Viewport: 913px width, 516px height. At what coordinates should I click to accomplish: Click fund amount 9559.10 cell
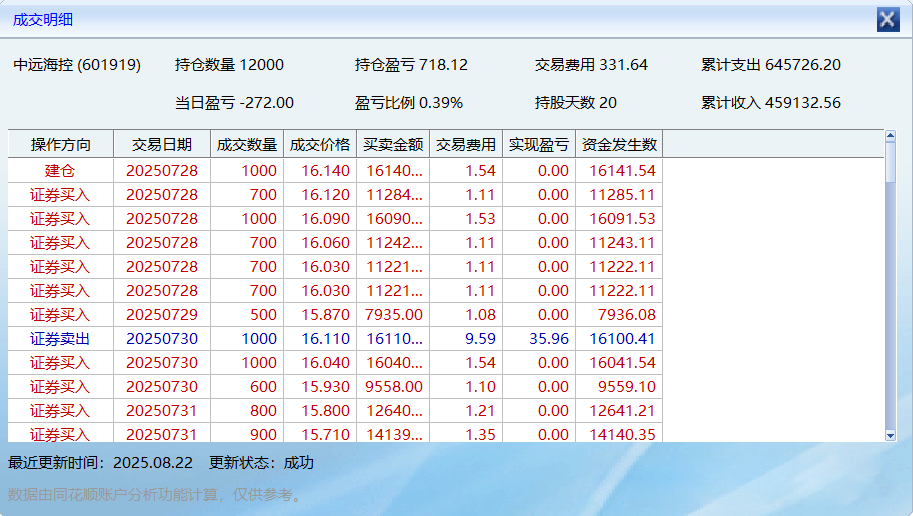click(620, 386)
